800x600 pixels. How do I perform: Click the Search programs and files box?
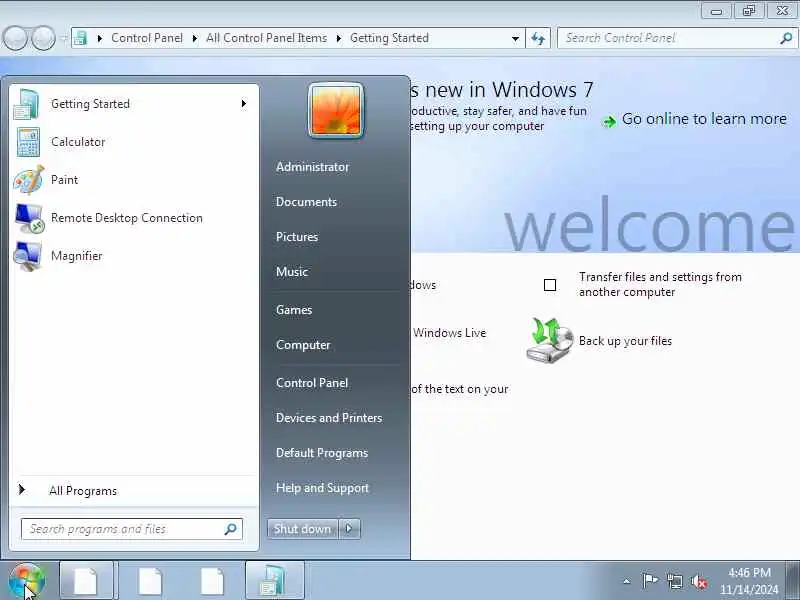pyautogui.click(x=131, y=529)
